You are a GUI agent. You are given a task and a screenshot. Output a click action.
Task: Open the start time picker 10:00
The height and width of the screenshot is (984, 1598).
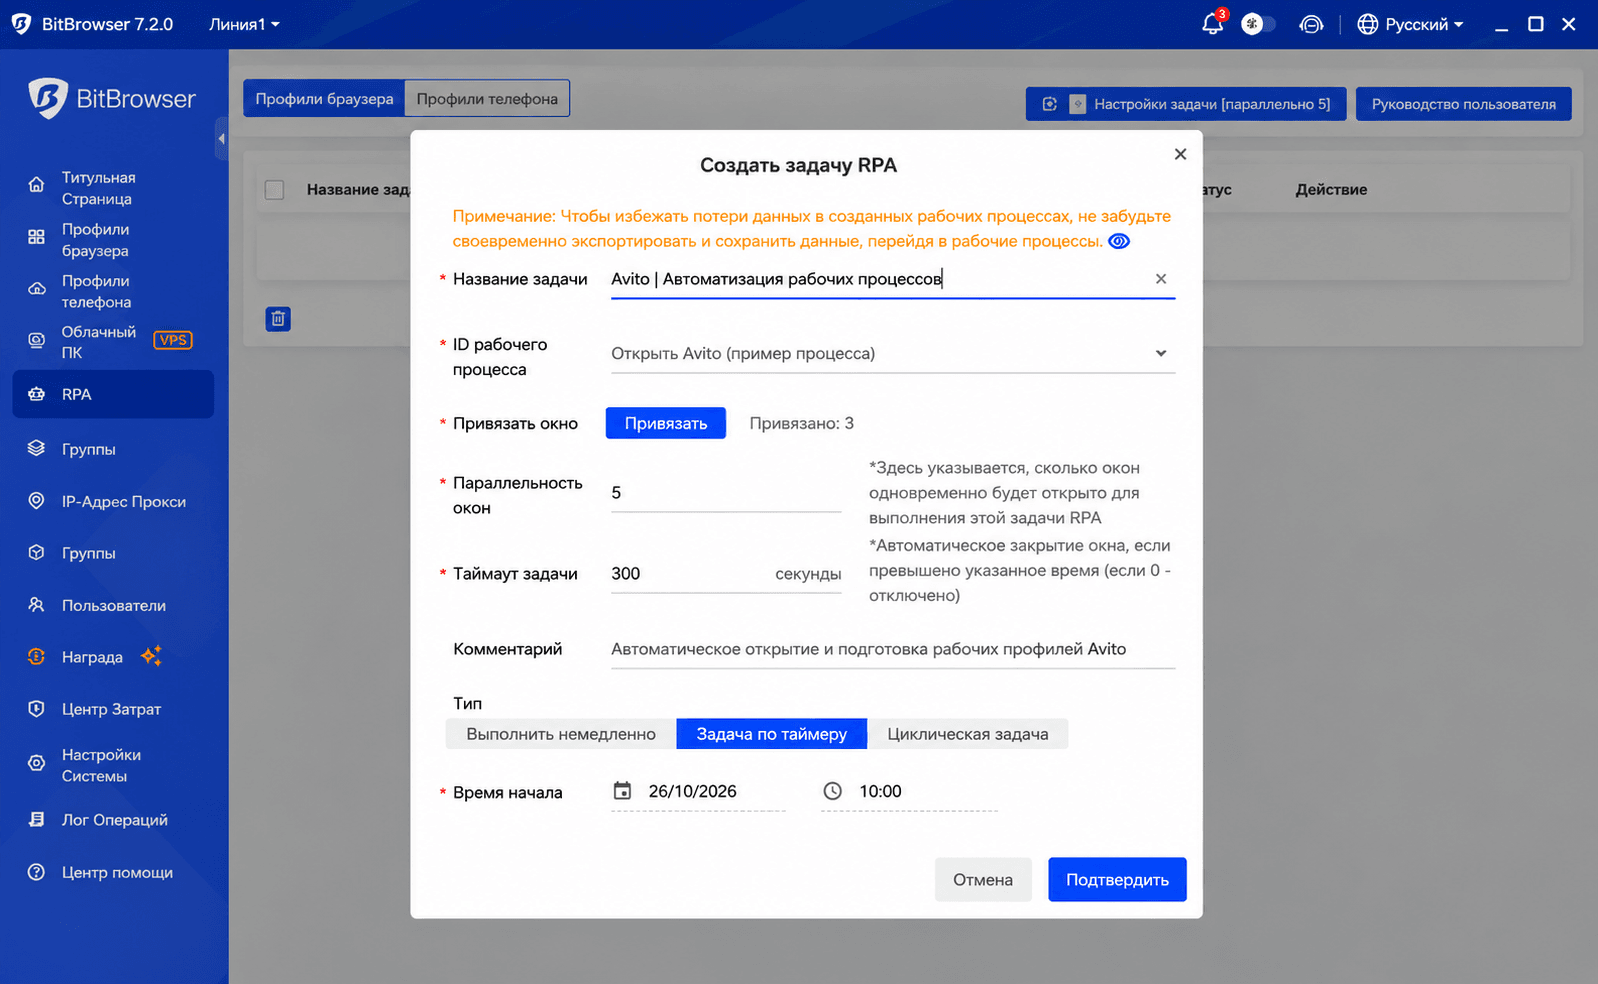tap(909, 791)
